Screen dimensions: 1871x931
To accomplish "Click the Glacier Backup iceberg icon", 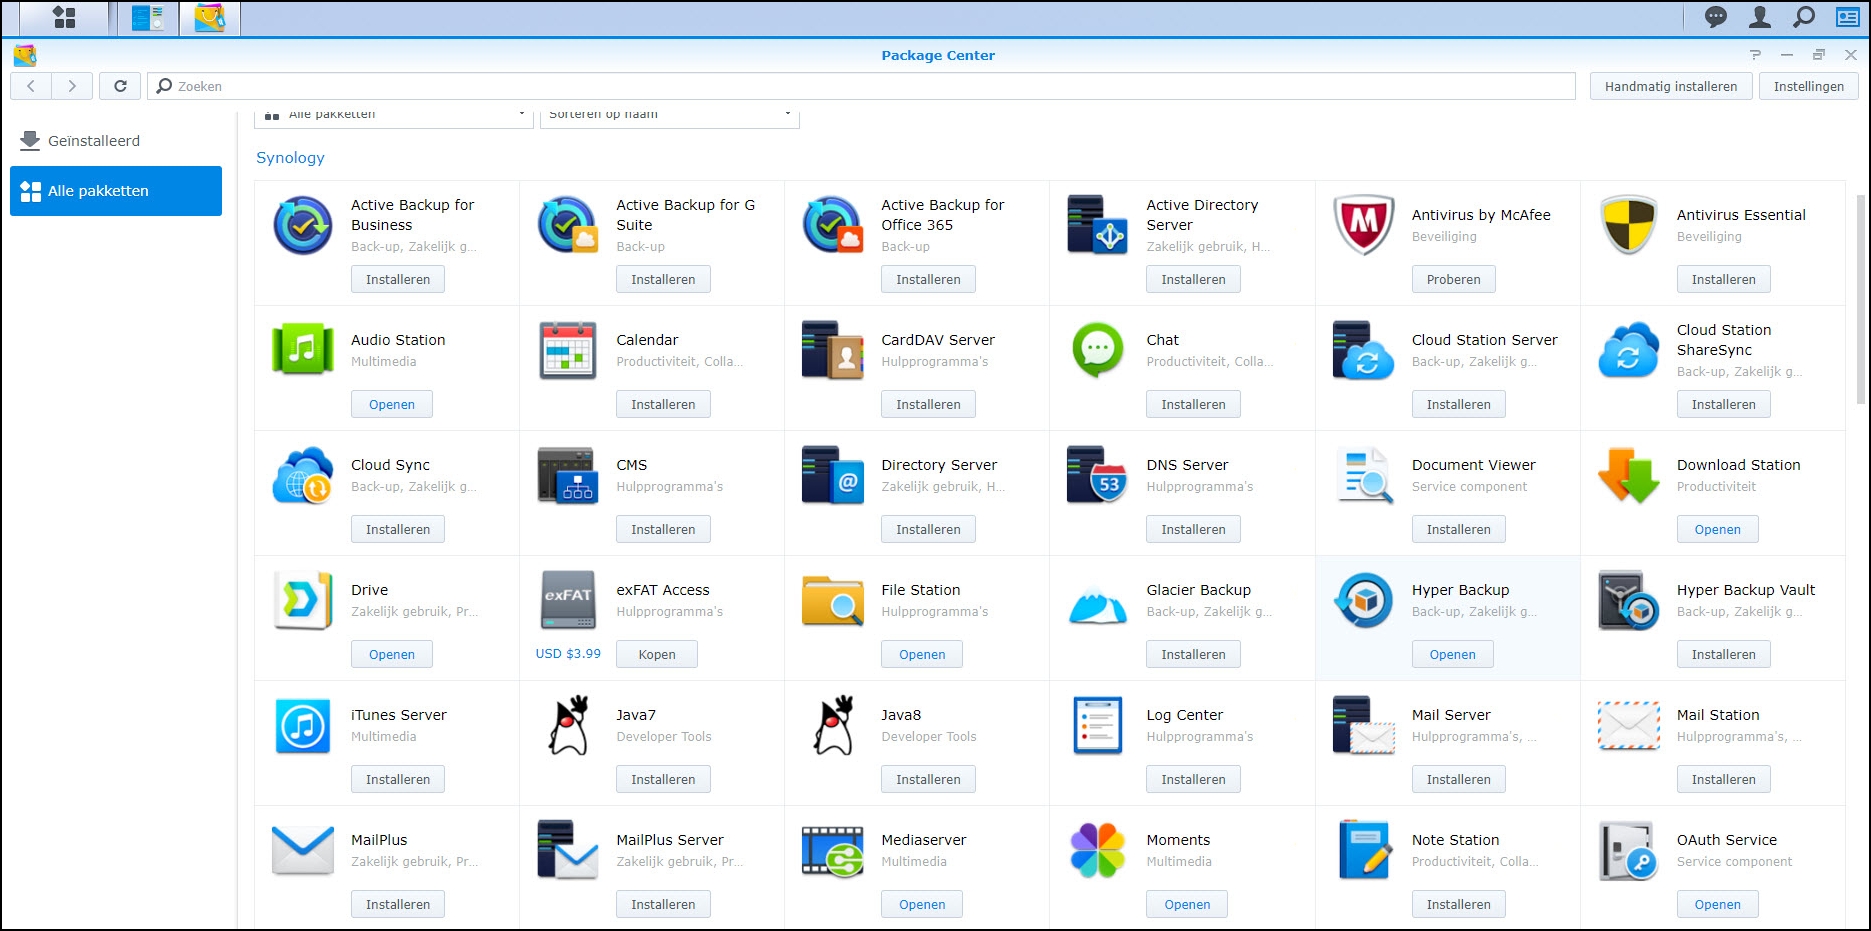I will pos(1098,604).
